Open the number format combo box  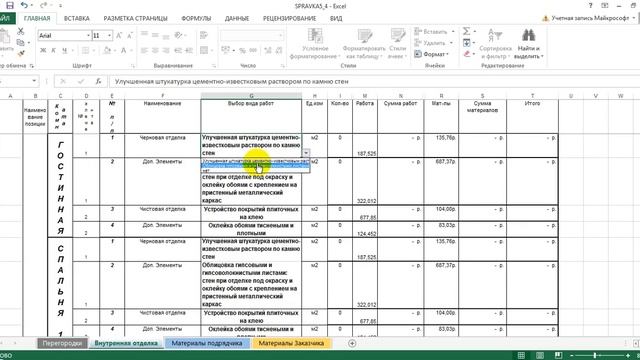[x=252, y=36]
